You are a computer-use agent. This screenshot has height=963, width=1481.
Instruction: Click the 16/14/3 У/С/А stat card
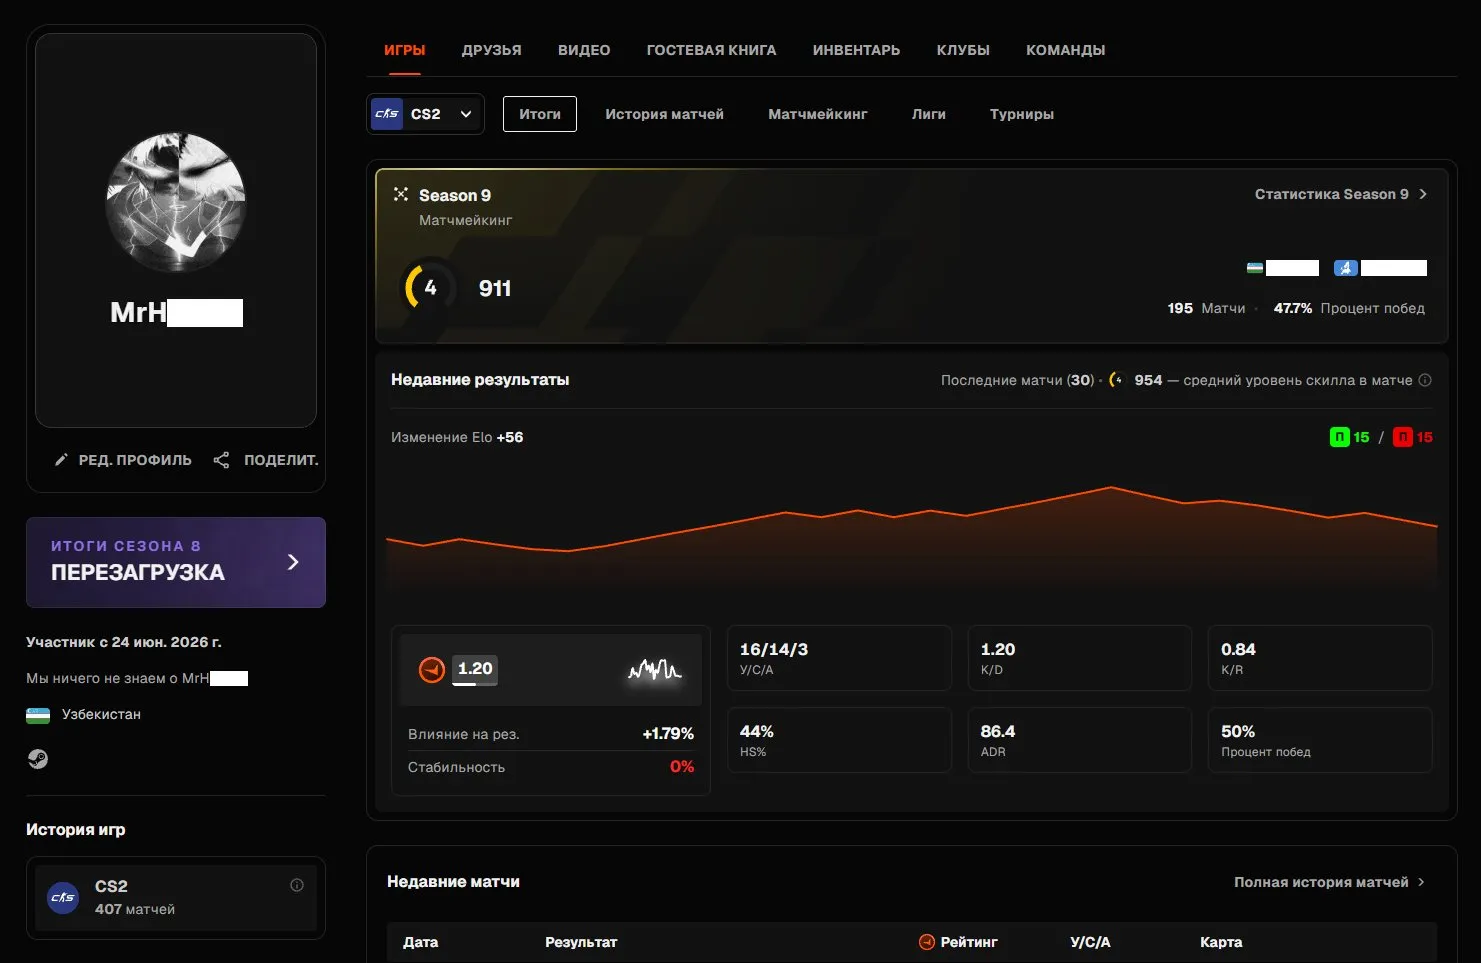point(839,658)
